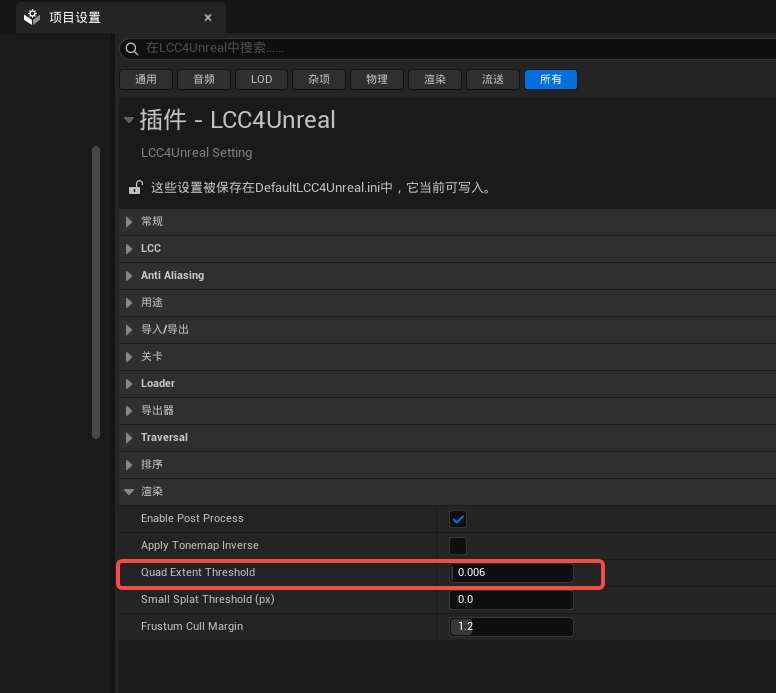Expand the 排序 section

[x=129, y=465]
